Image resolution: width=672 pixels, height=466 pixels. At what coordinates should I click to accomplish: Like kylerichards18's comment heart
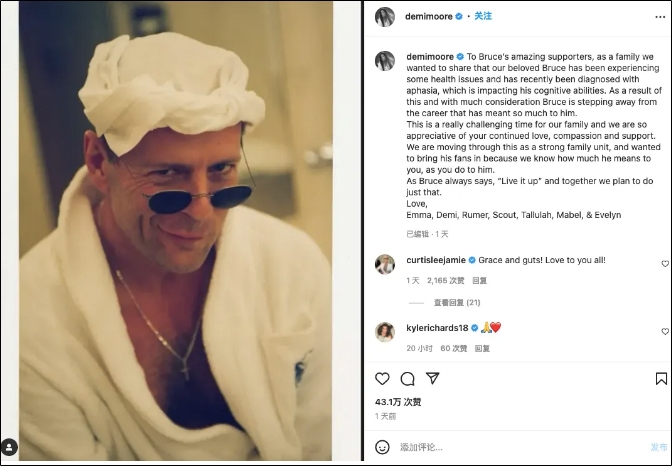[665, 331]
